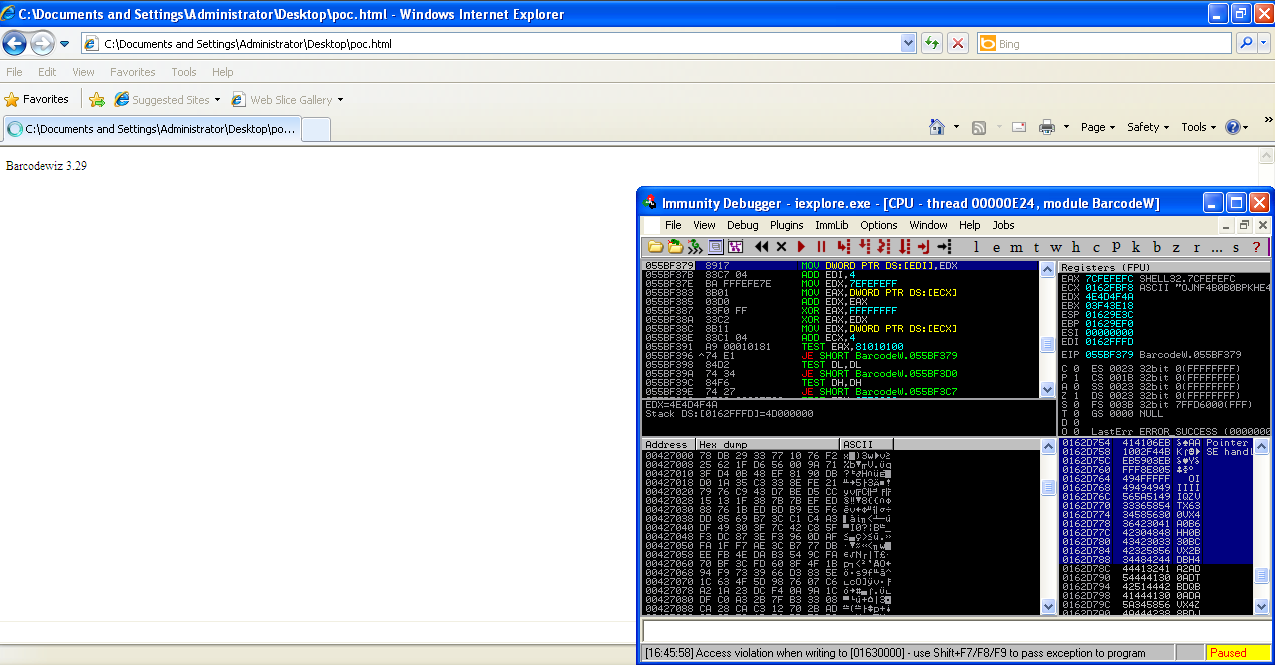The width and height of the screenshot is (1275, 665).
Task: Open the IE recent pages dropdown arrow
Action: coord(64,44)
